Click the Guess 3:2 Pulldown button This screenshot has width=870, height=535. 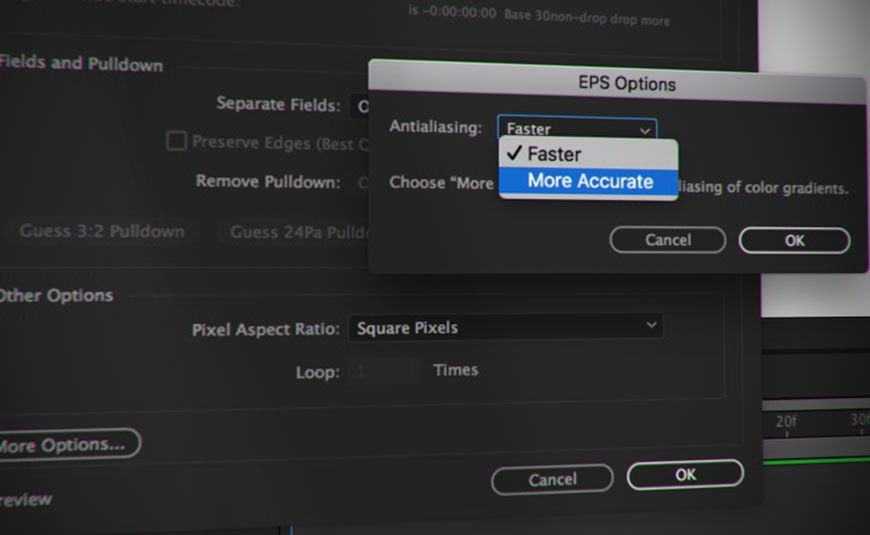pyautogui.click(x=102, y=232)
